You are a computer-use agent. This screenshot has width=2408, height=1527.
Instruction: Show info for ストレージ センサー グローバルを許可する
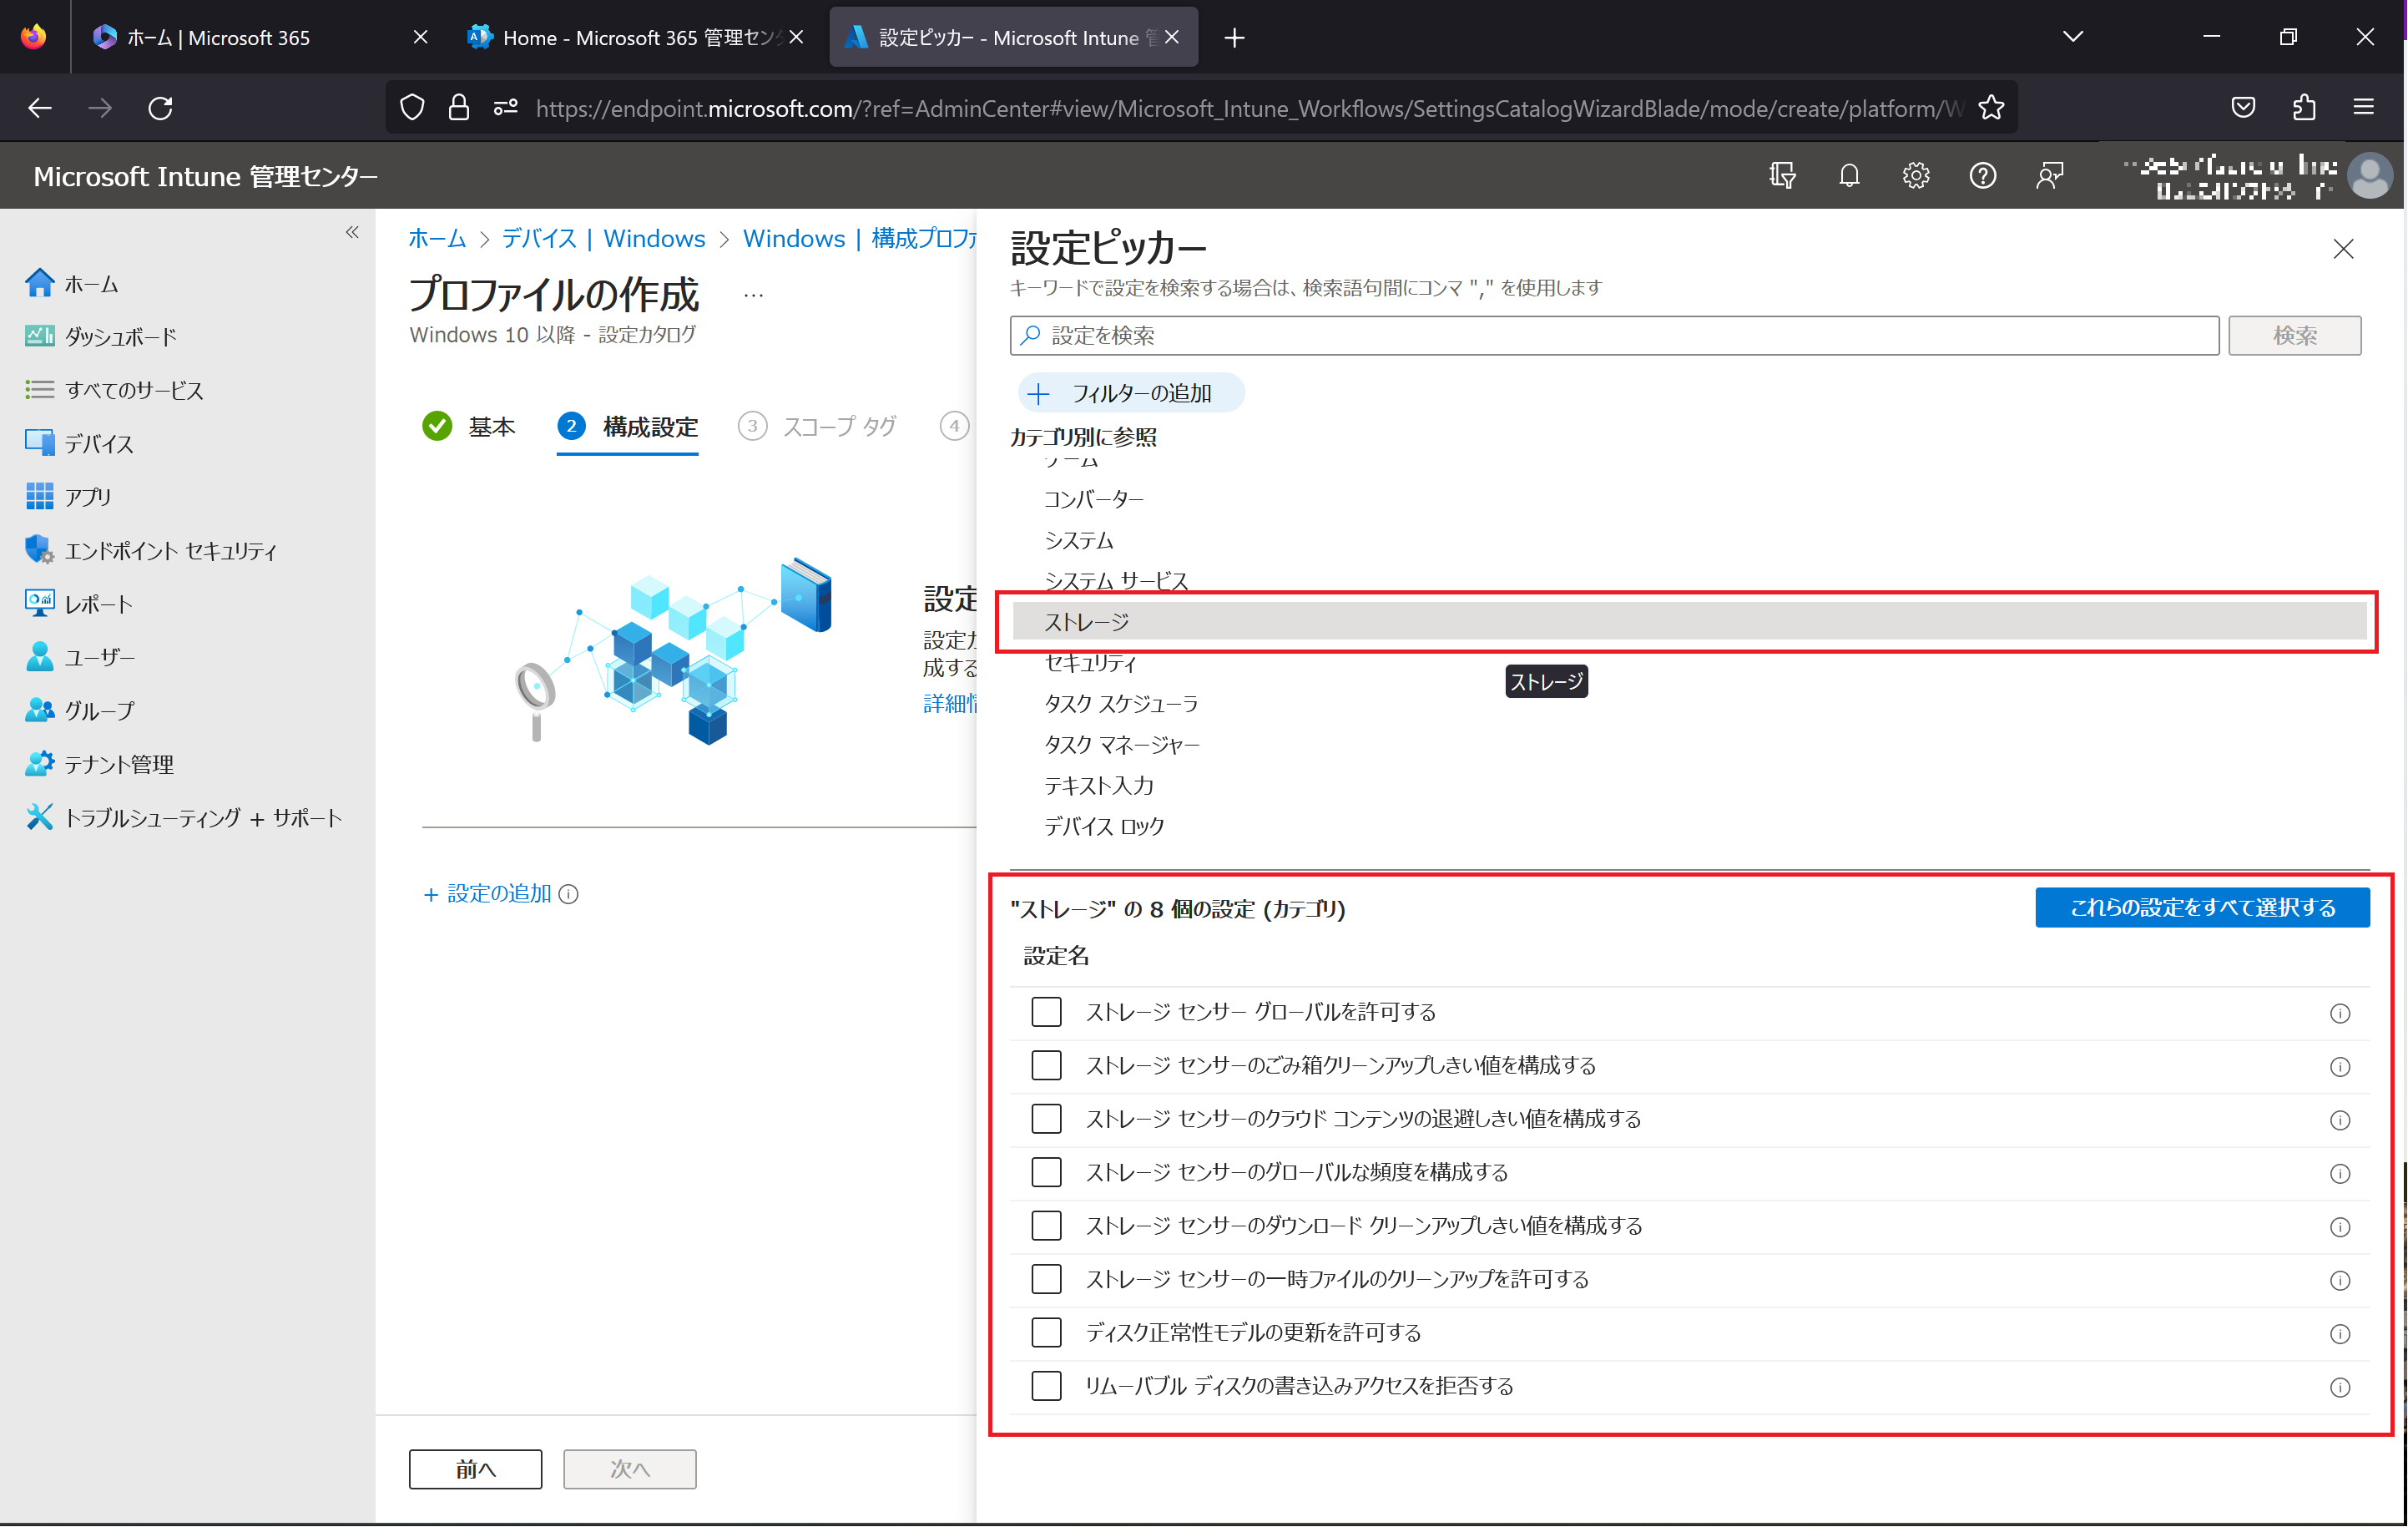[x=2339, y=1013]
